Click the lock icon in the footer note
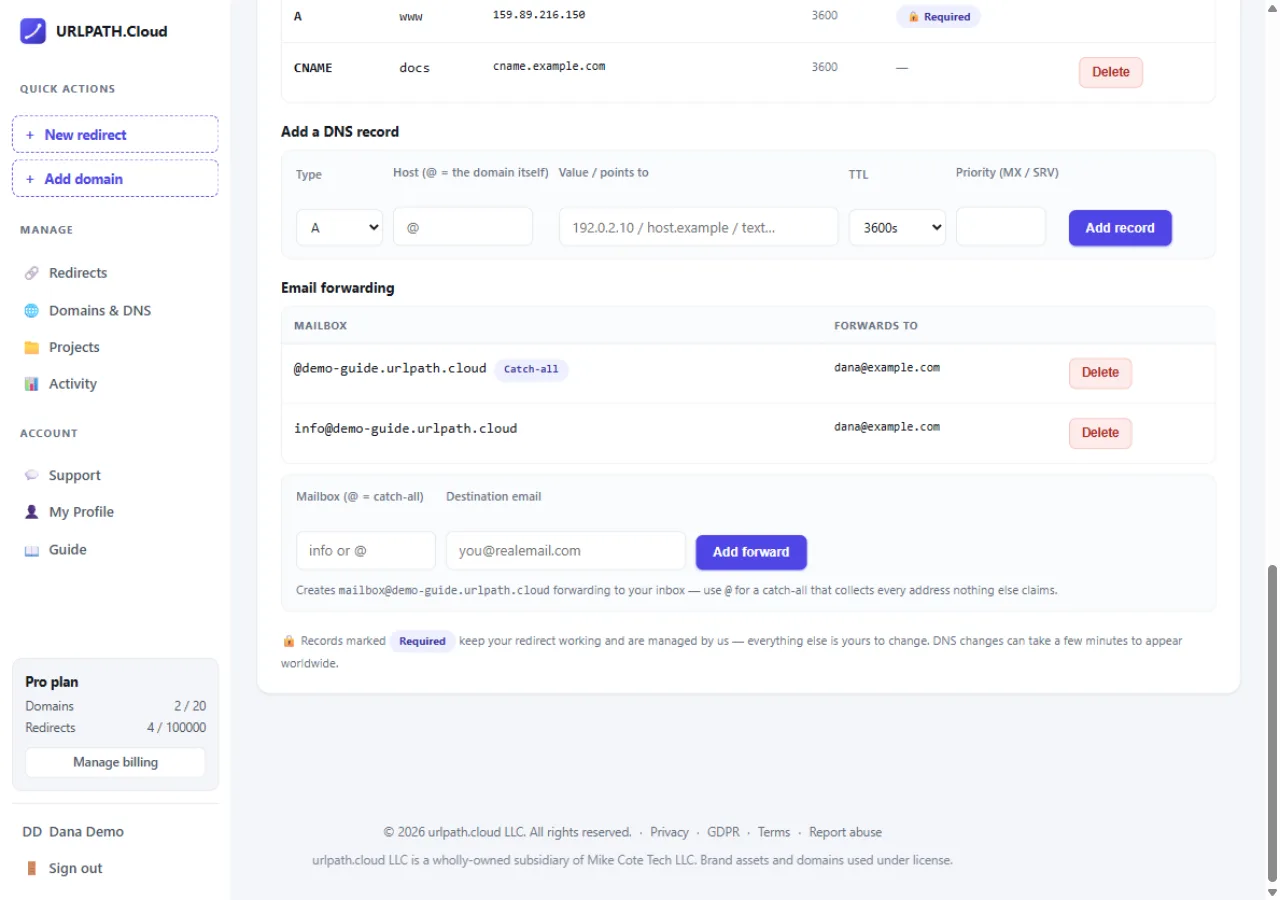 289,641
